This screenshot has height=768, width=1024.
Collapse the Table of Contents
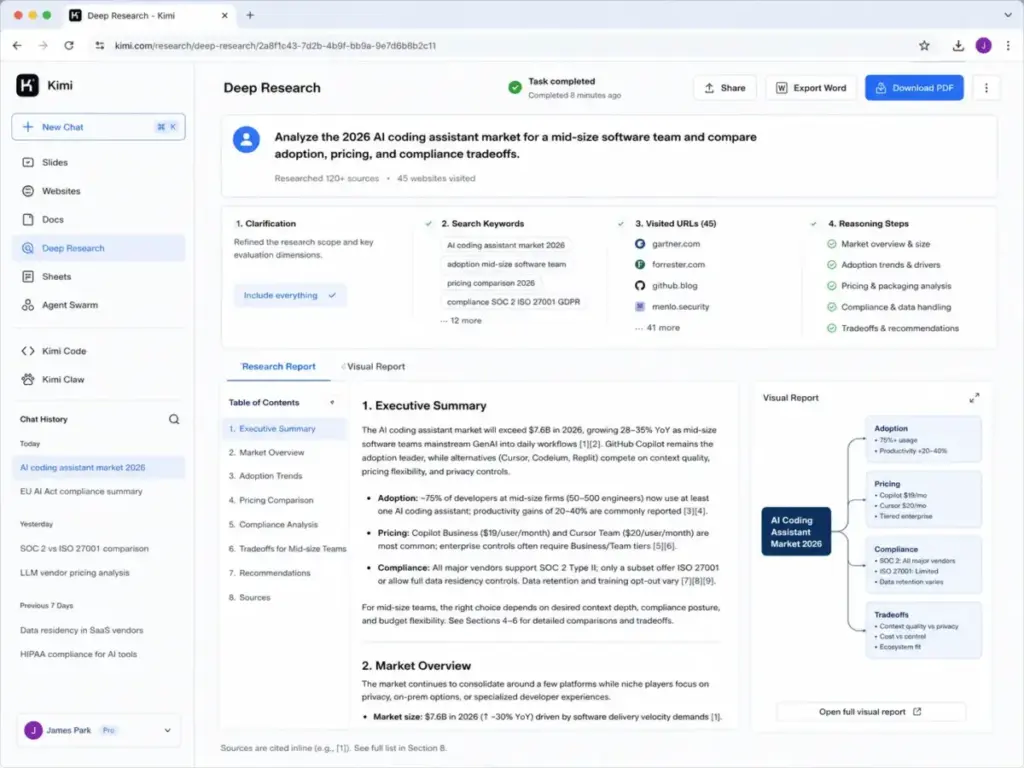point(332,402)
